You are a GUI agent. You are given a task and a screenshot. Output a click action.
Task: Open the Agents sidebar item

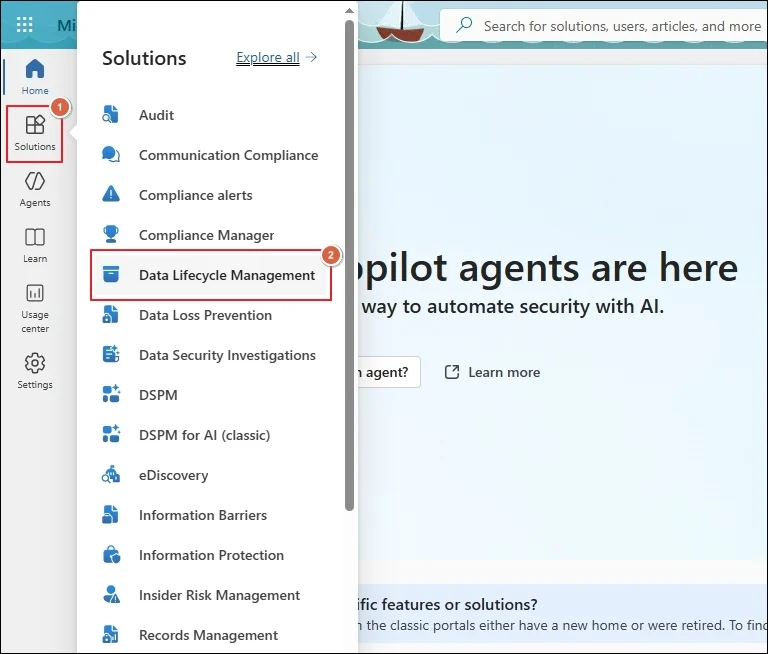pos(35,189)
